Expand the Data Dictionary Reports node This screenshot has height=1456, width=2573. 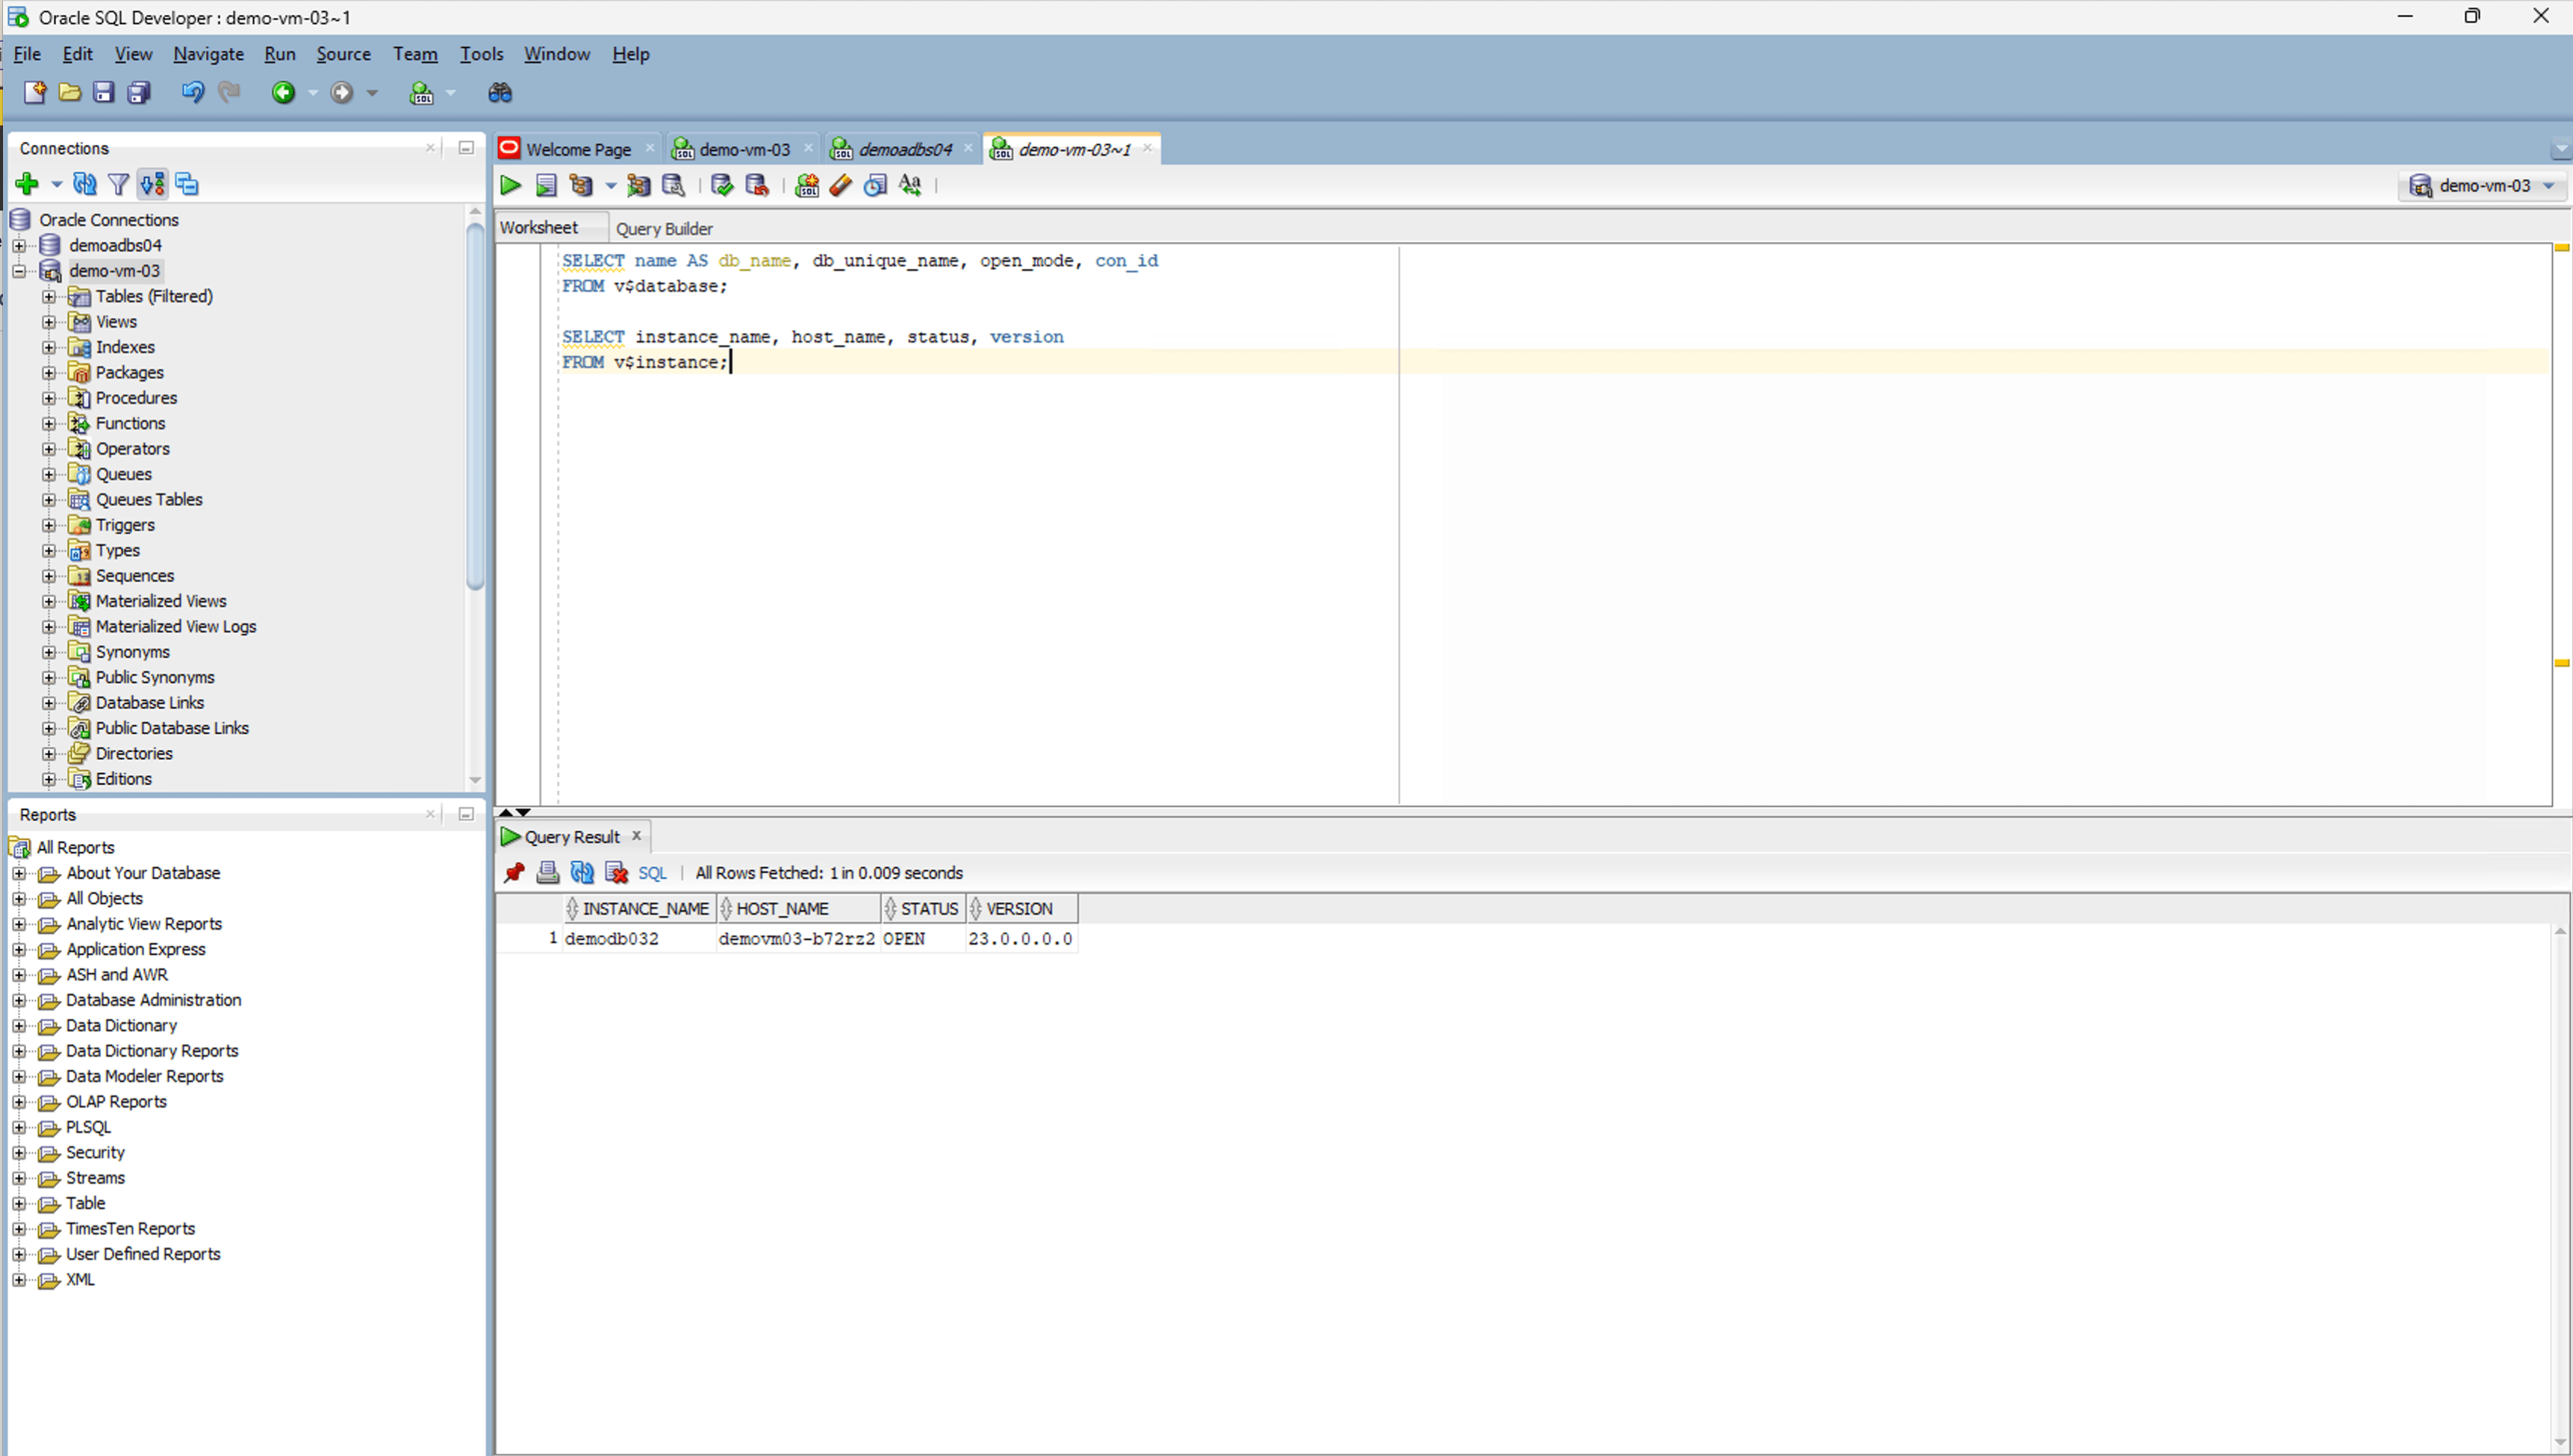[20, 1050]
